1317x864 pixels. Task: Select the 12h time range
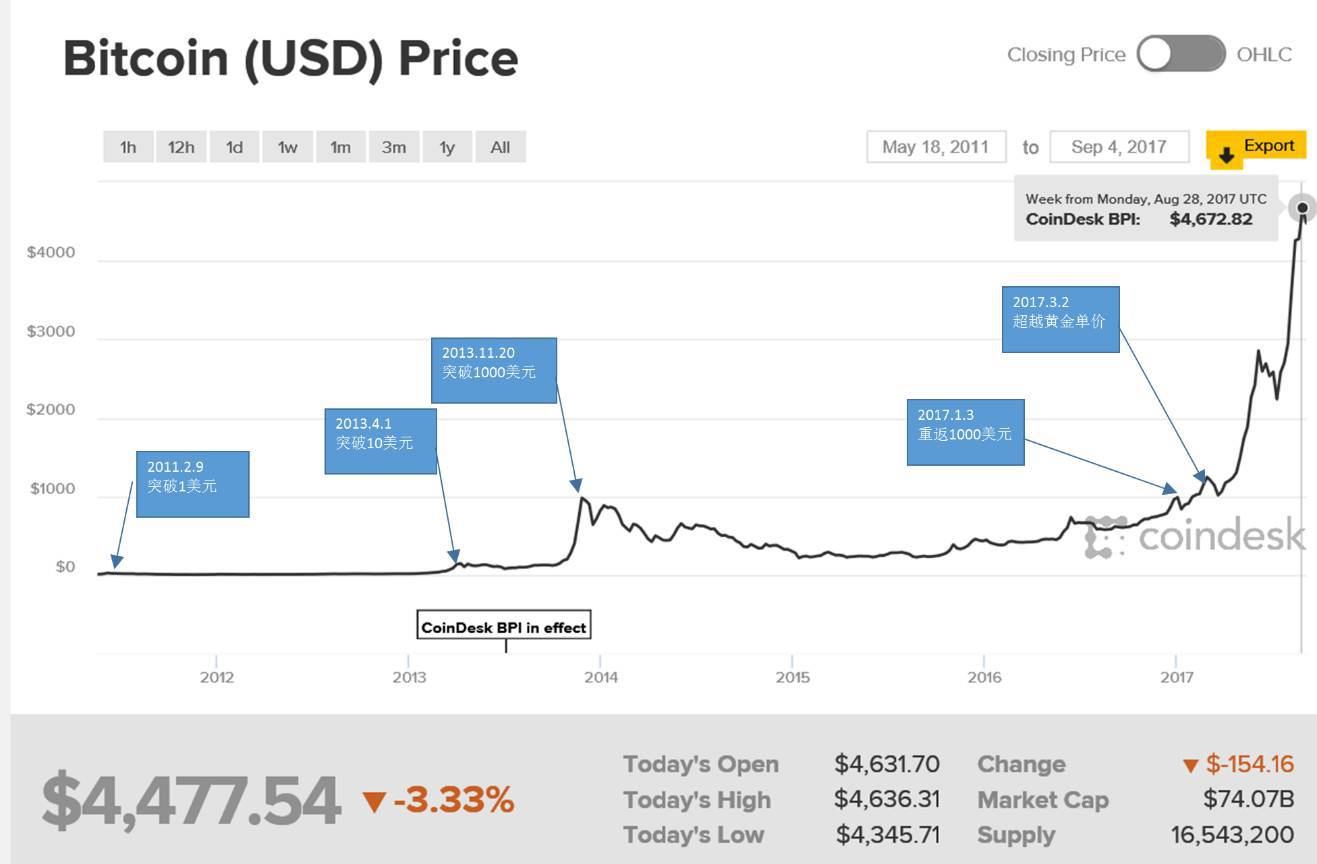pyautogui.click(x=181, y=147)
